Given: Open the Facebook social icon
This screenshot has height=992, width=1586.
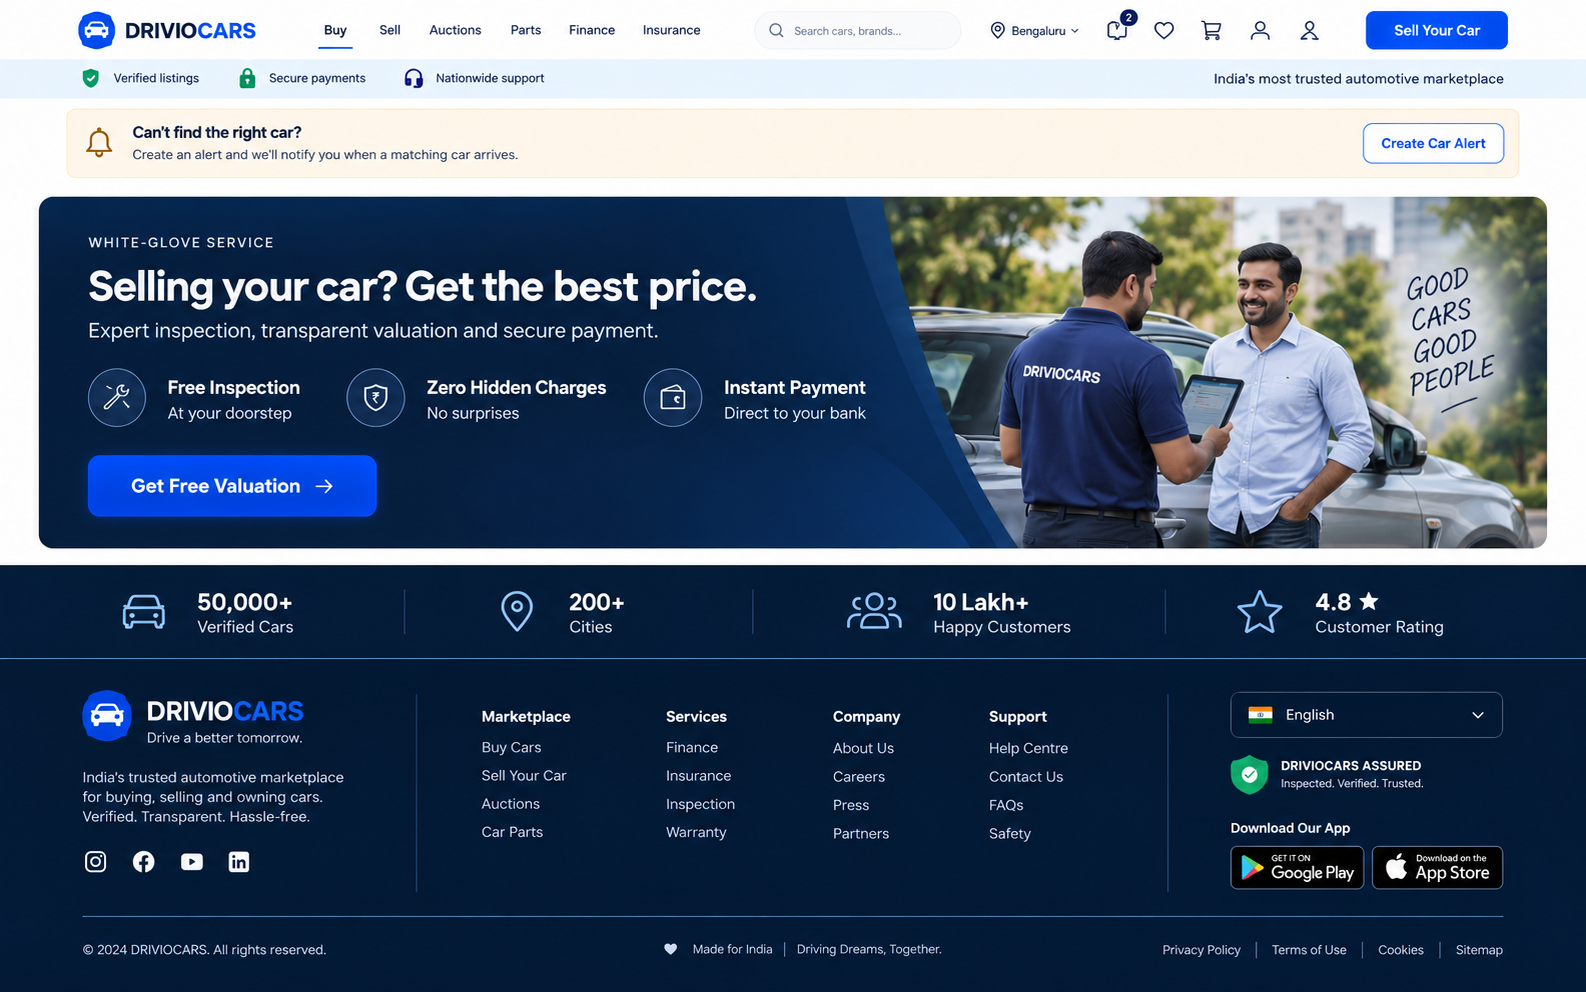Looking at the screenshot, I should 144,862.
